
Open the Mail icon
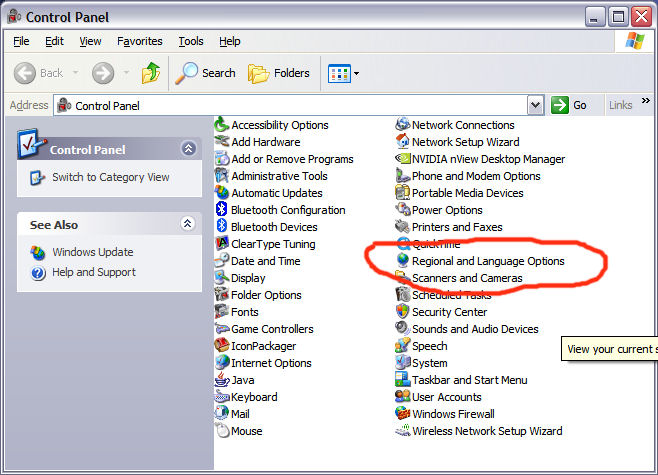pos(221,414)
